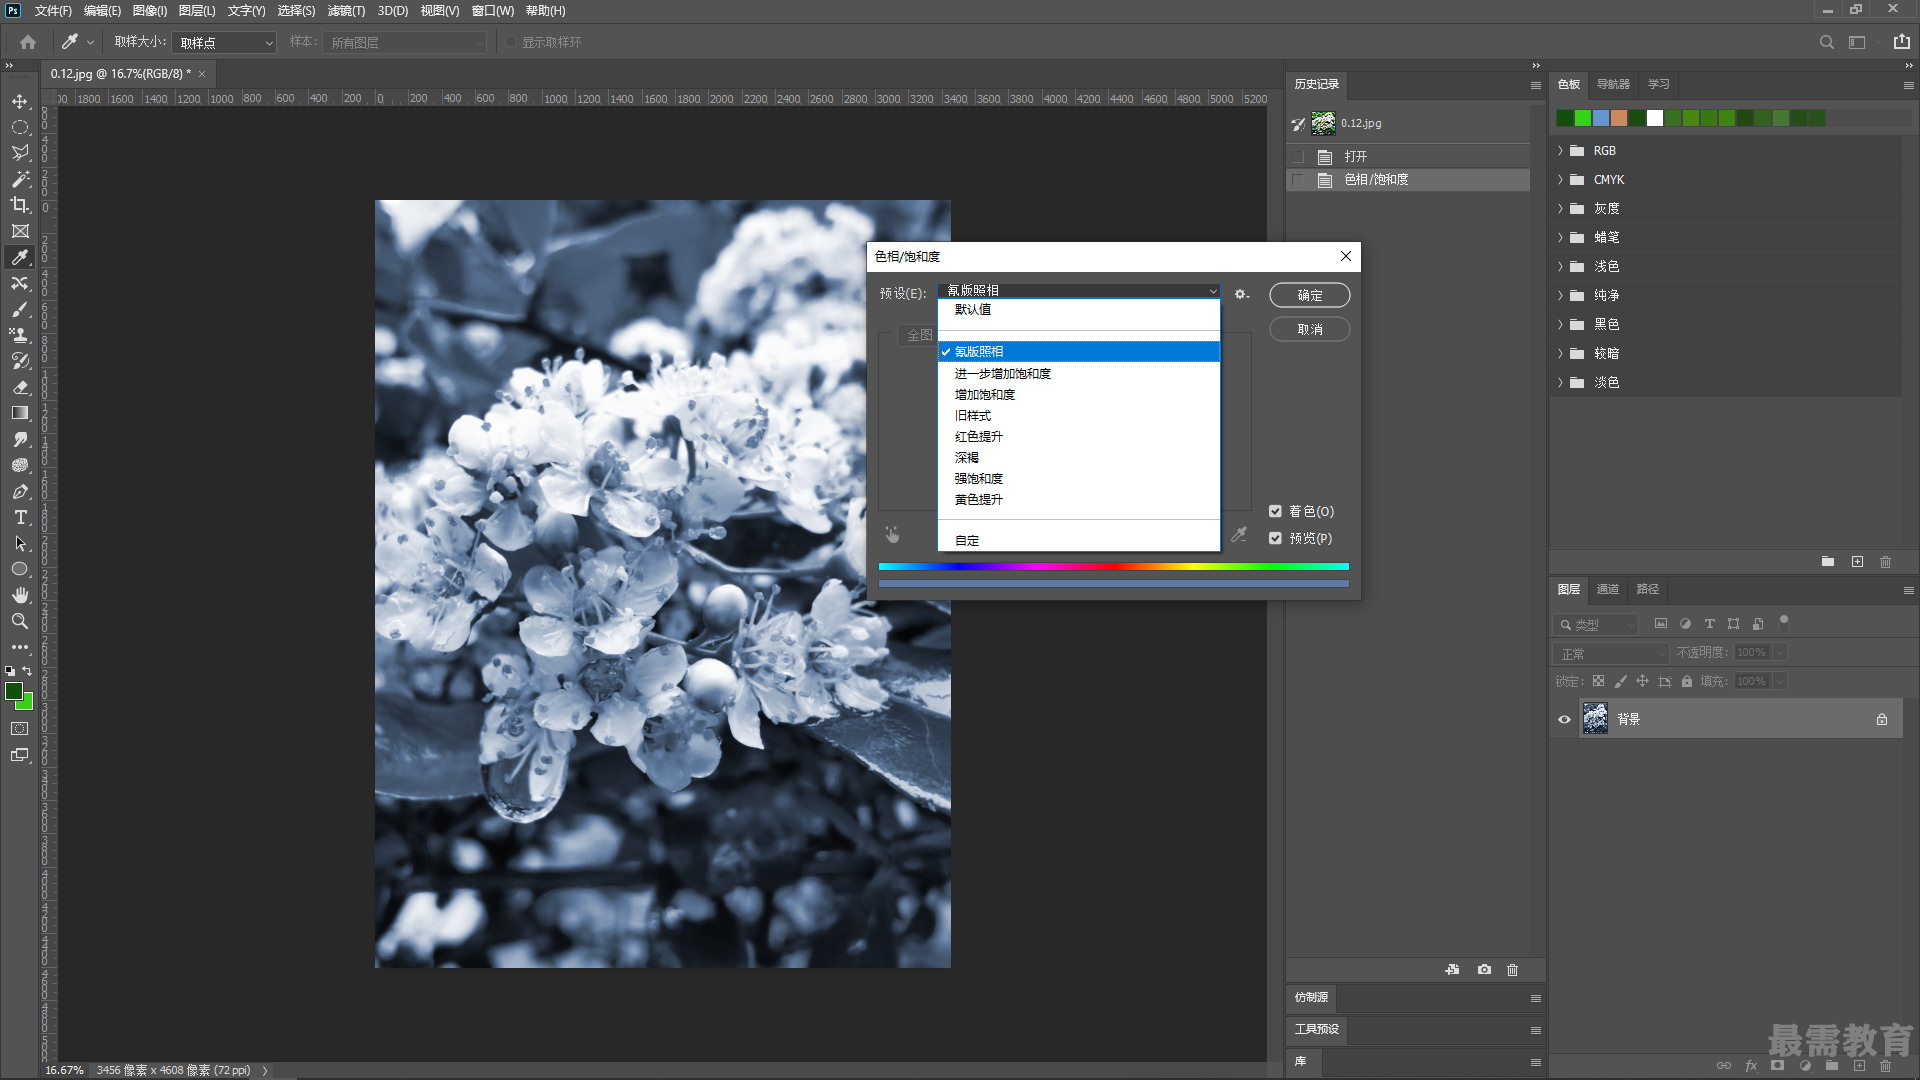Viewport: 1920px width, 1080px height.
Task: Toggle Show Sampling Ring checkbox
Action: click(x=511, y=42)
